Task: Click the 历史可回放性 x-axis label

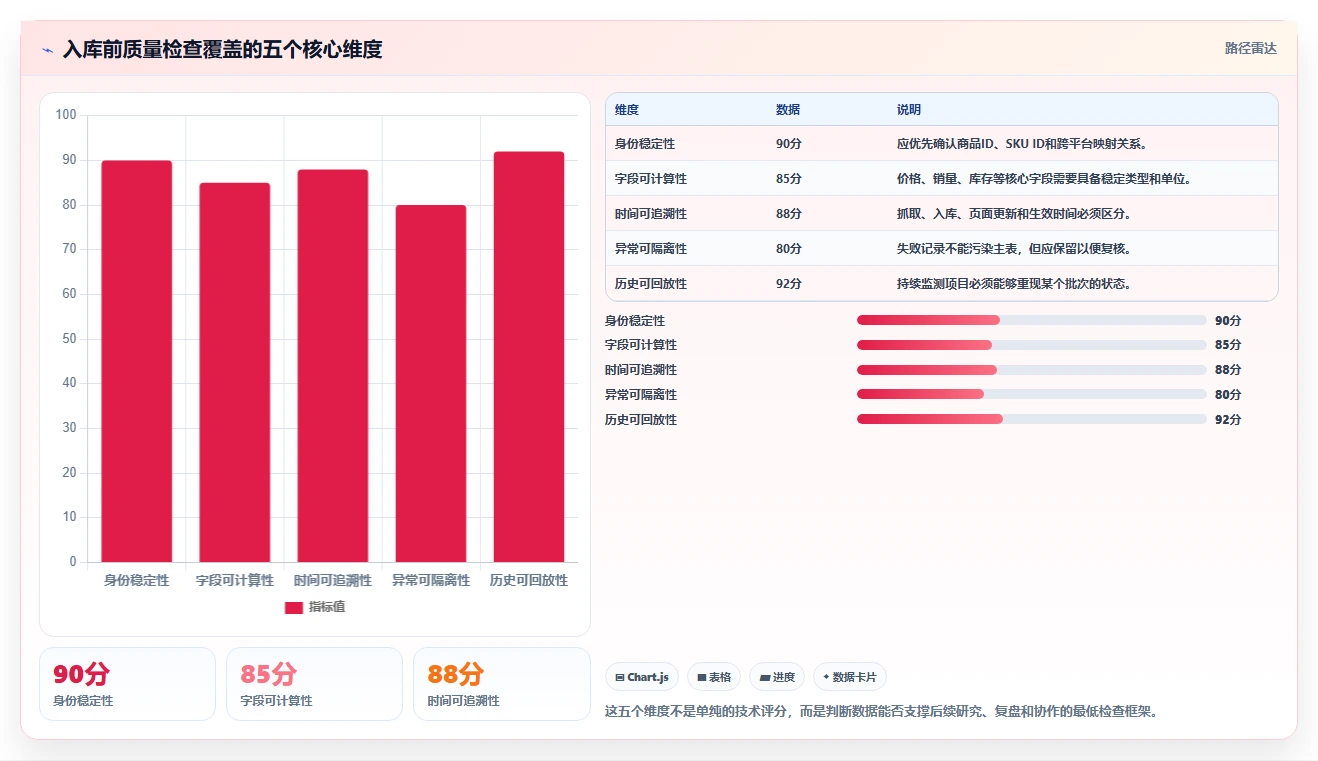Action: pyautogui.click(x=529, y=580)
